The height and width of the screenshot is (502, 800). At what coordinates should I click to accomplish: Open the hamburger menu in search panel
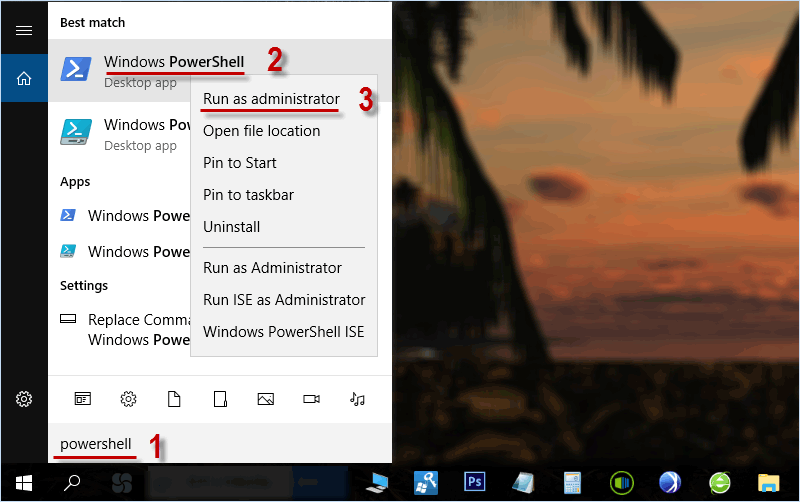pyautogui.click(x=24, y=31)
